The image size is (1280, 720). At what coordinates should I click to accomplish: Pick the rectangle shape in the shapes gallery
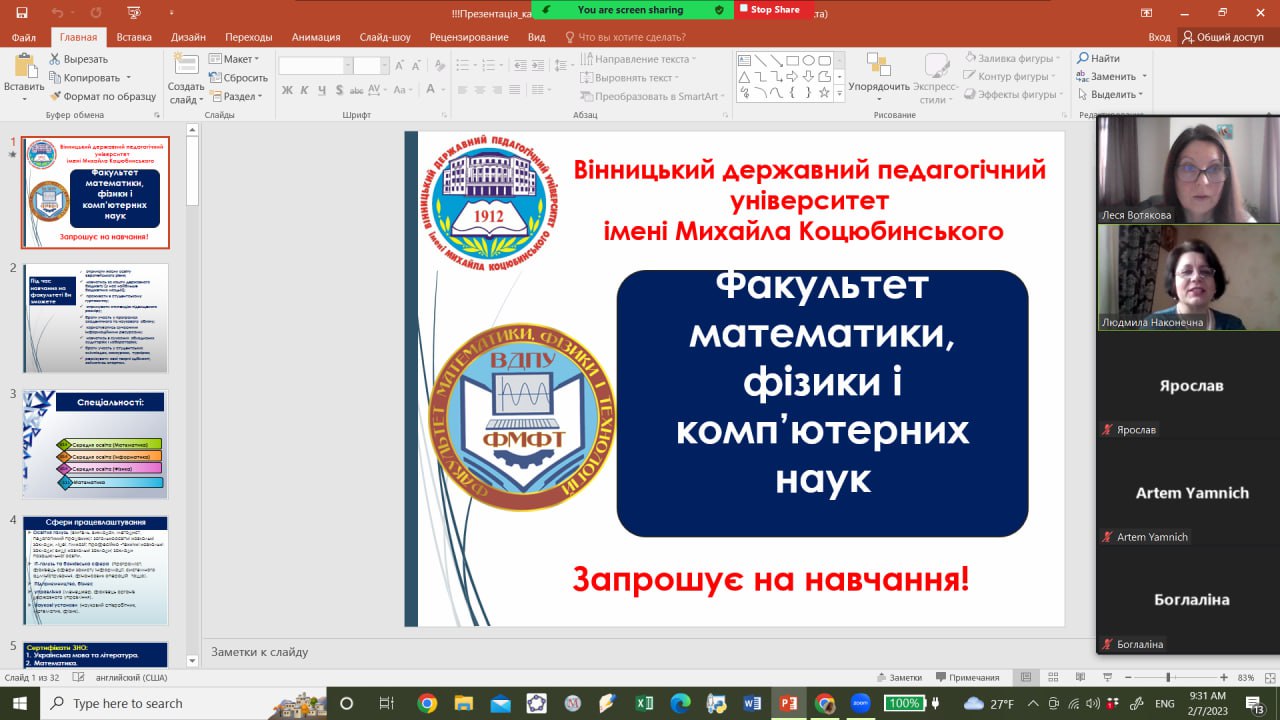(792, 60)
